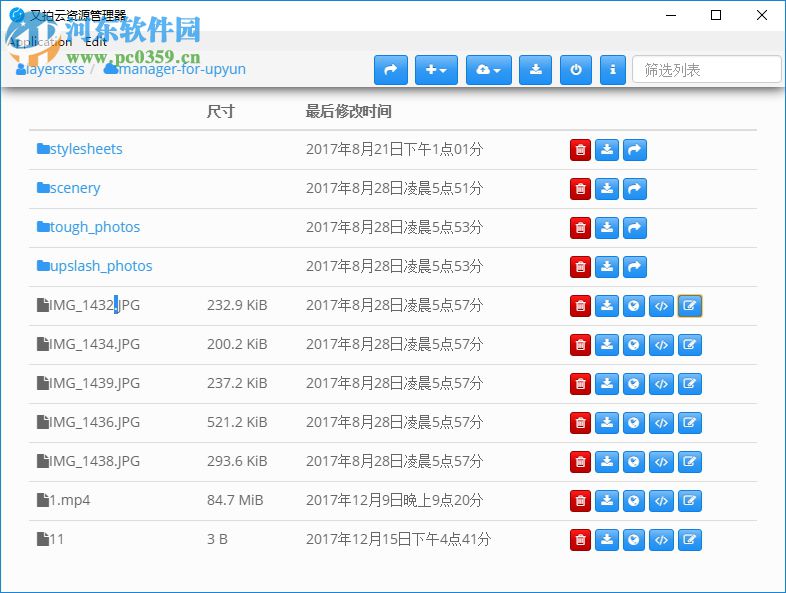
Task: Click the 521.2 KiB size value
Action: [237, 423]
